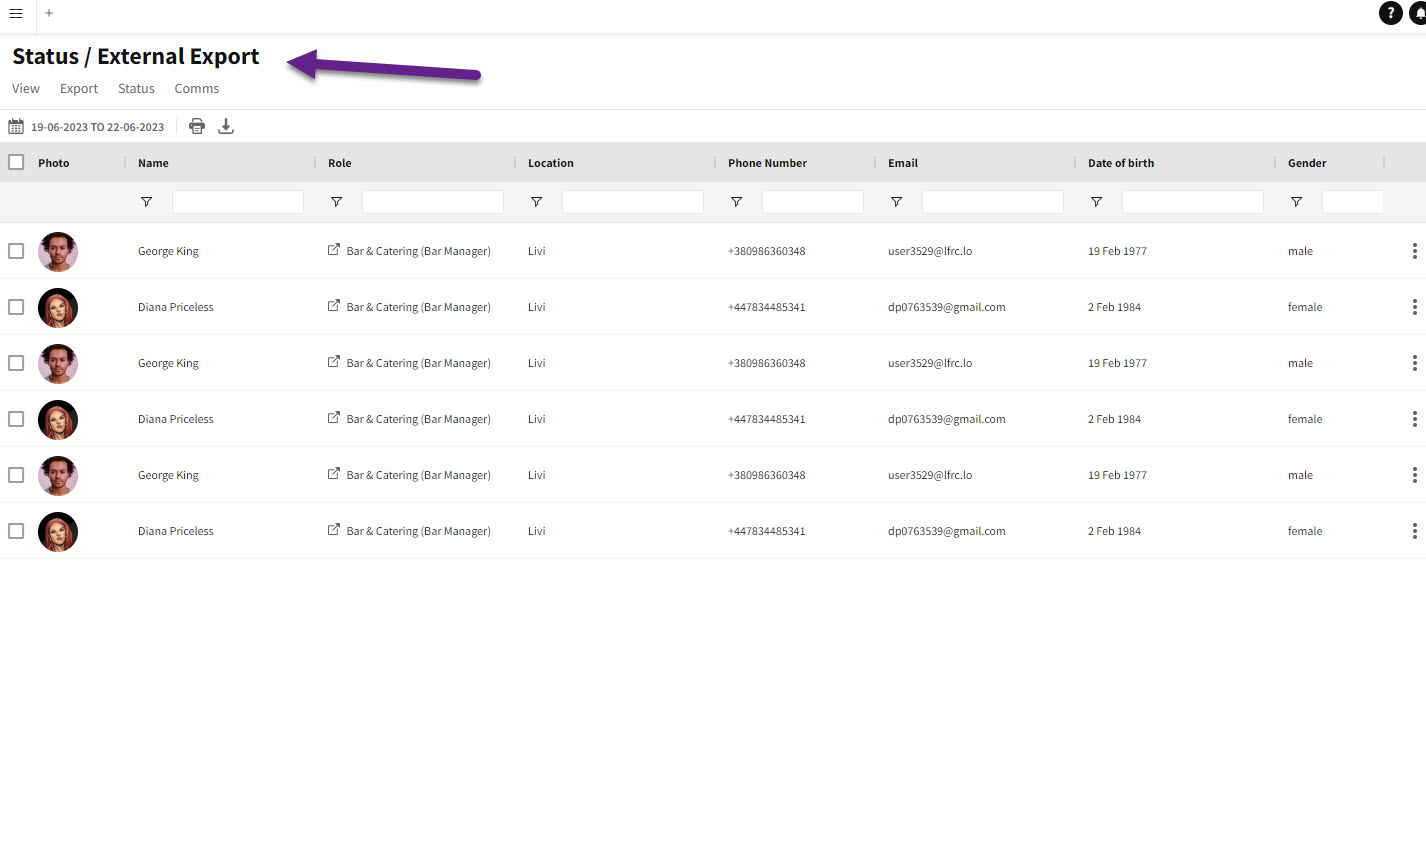This screenshot has height=855, width=1426.
Task: Open the Gender column filter options
Action: pos(1297,202)
